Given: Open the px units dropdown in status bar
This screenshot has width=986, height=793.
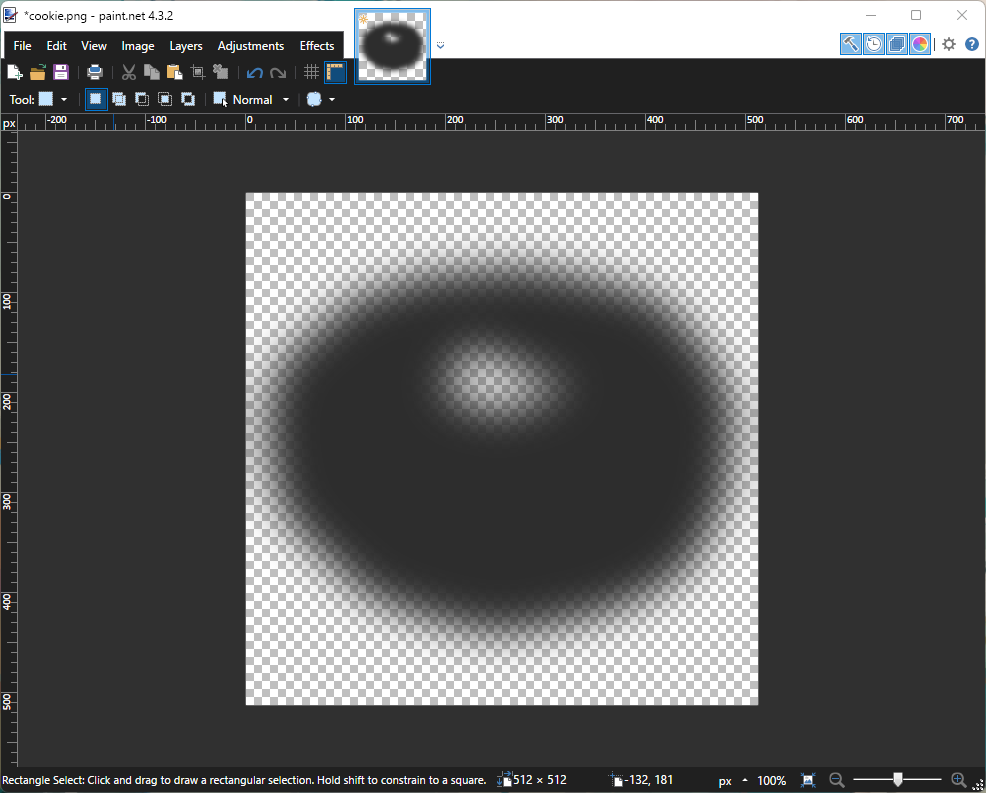Looking at the screenshot, I should 733,780.
